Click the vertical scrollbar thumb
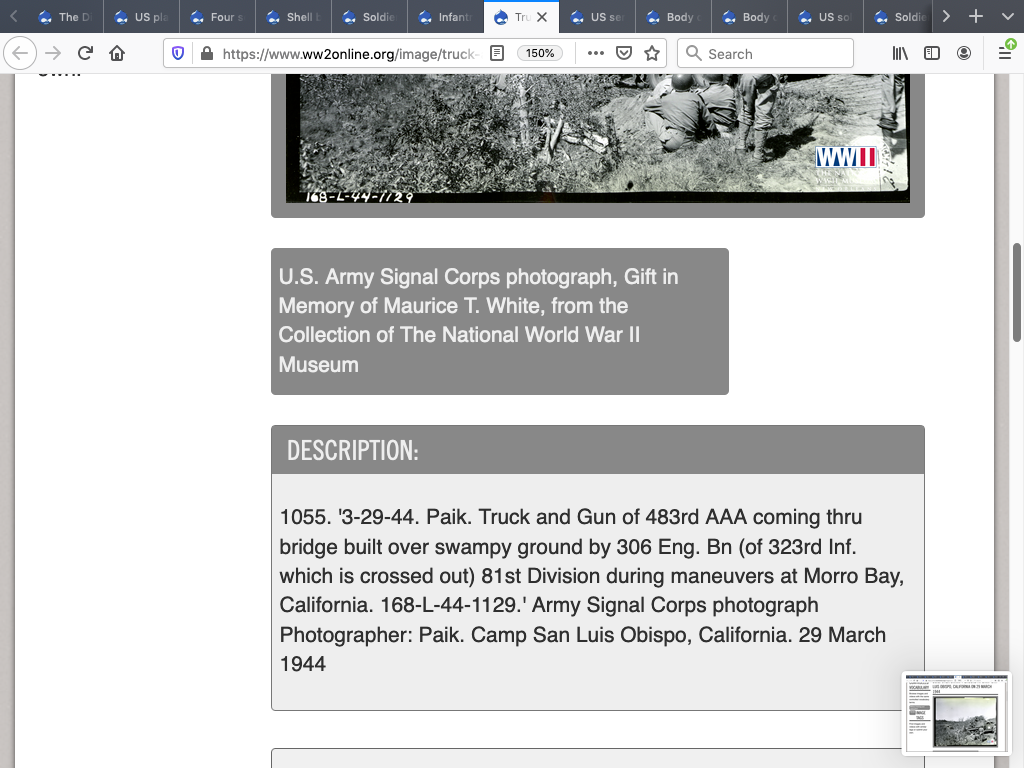The height and width of the screenshot is (768, 1024). [x=1017, y=292]
